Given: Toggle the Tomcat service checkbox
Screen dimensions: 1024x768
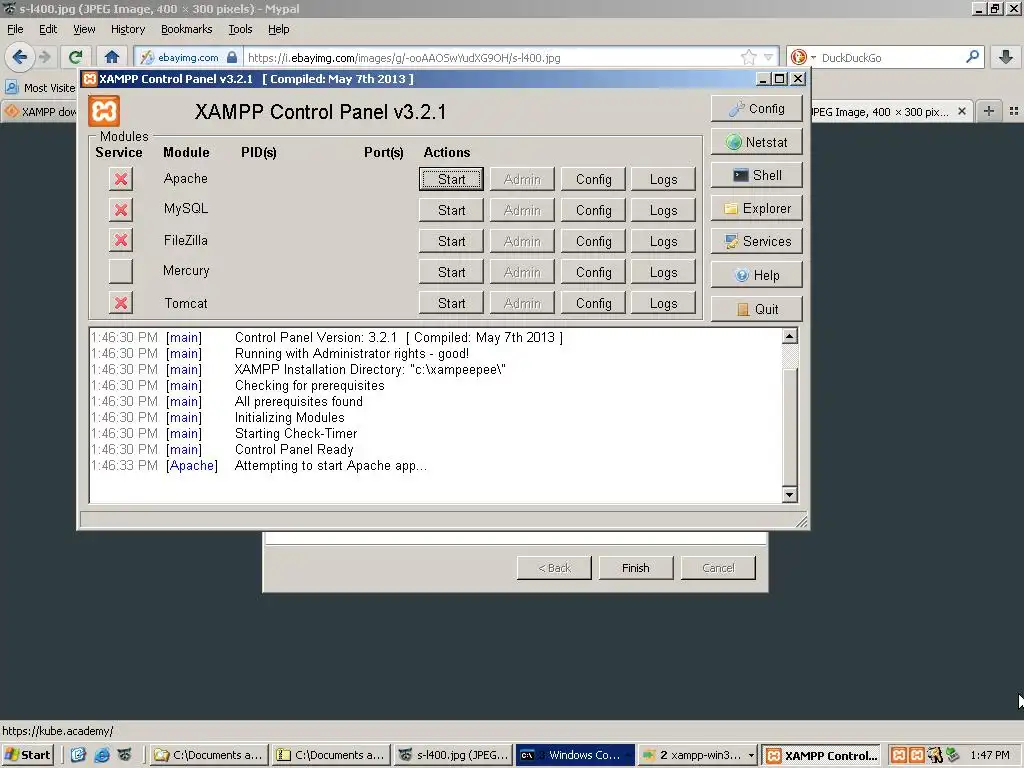Looking at the screenshot, I should point(121,303).
